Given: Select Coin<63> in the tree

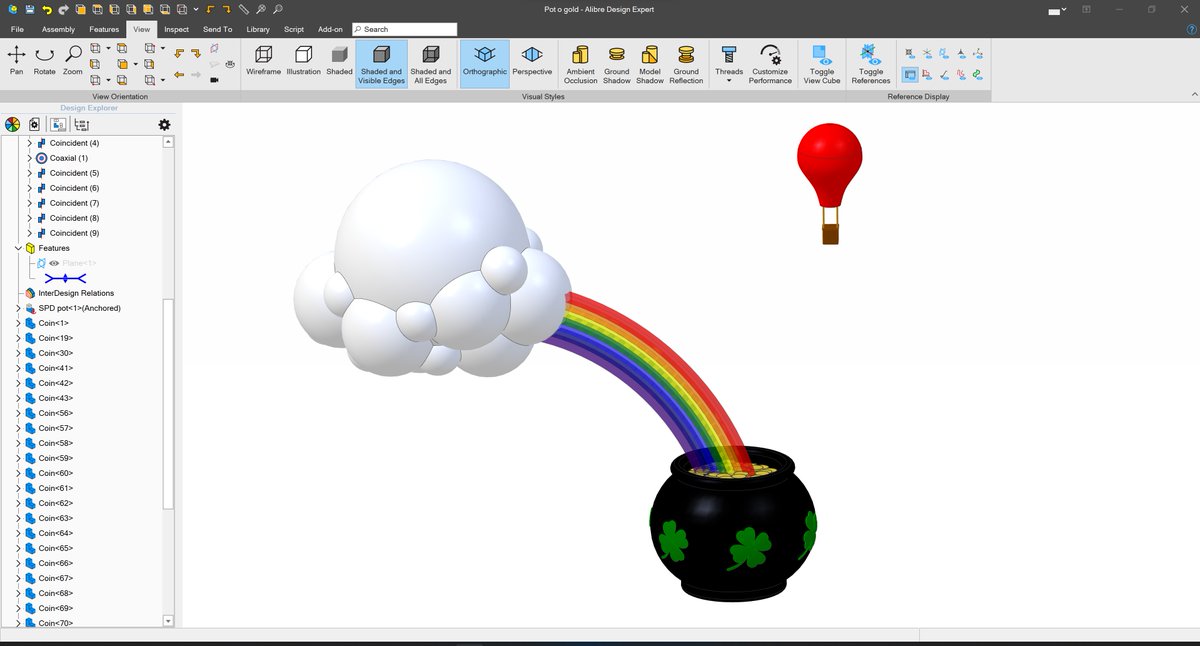Looking at the screenshot, I should 56,518.
